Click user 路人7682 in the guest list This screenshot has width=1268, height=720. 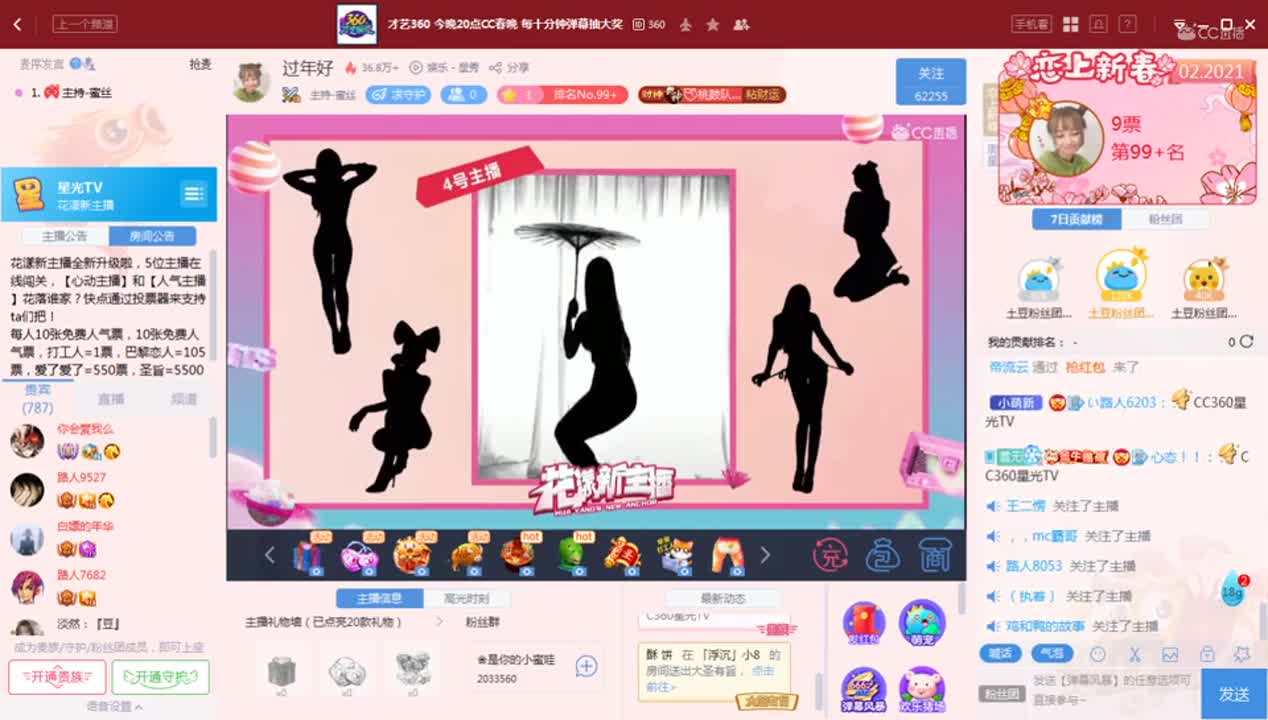pyautogui.click(x=81, y=575)
